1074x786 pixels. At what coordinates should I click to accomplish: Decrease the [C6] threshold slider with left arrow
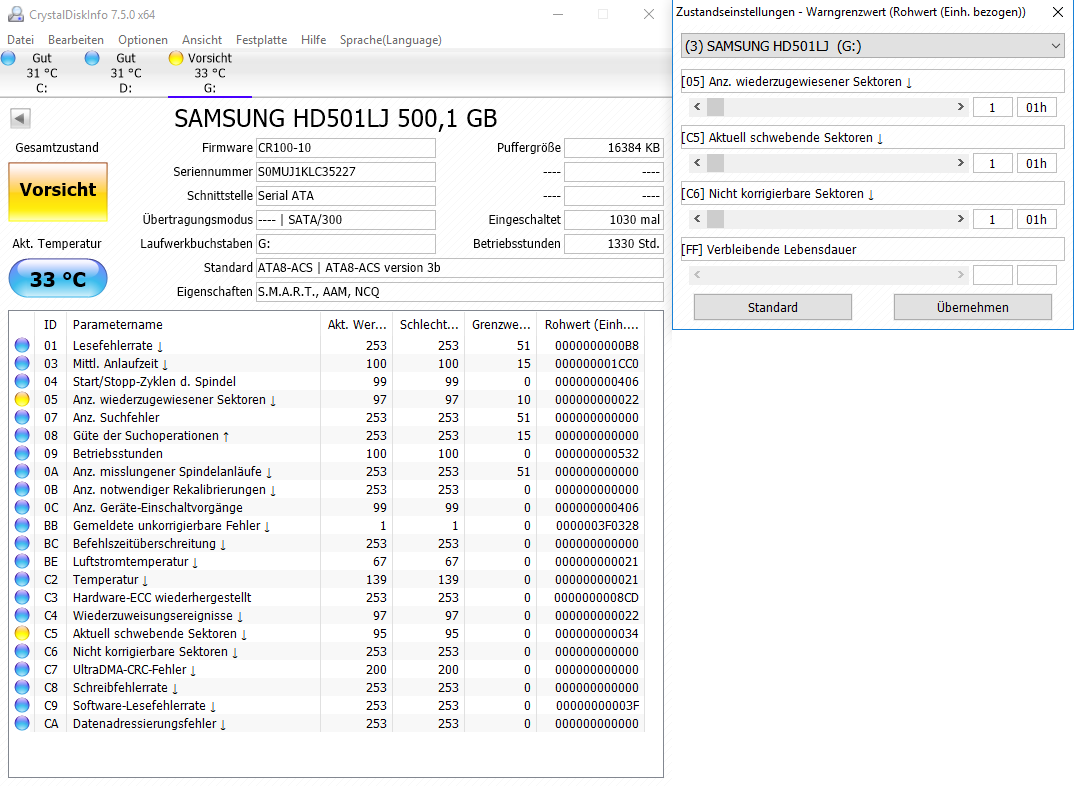pos(697,219)
